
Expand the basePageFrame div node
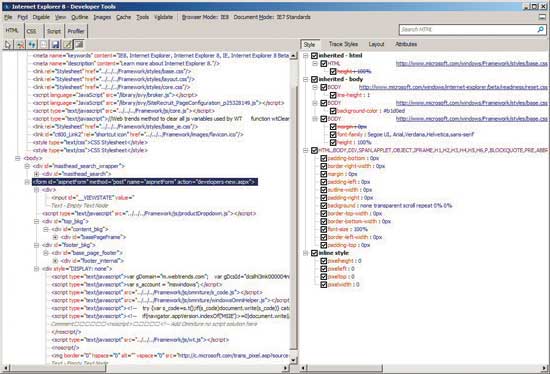[x=55, y=237]
